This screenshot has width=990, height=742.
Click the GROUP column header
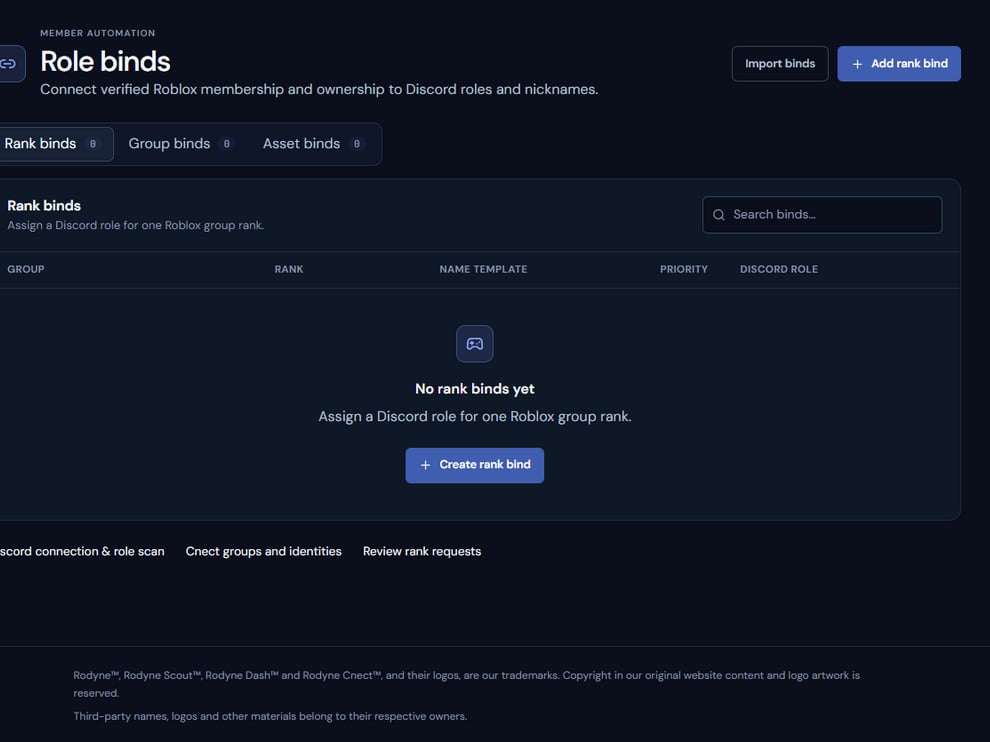(x=26, y=269)
